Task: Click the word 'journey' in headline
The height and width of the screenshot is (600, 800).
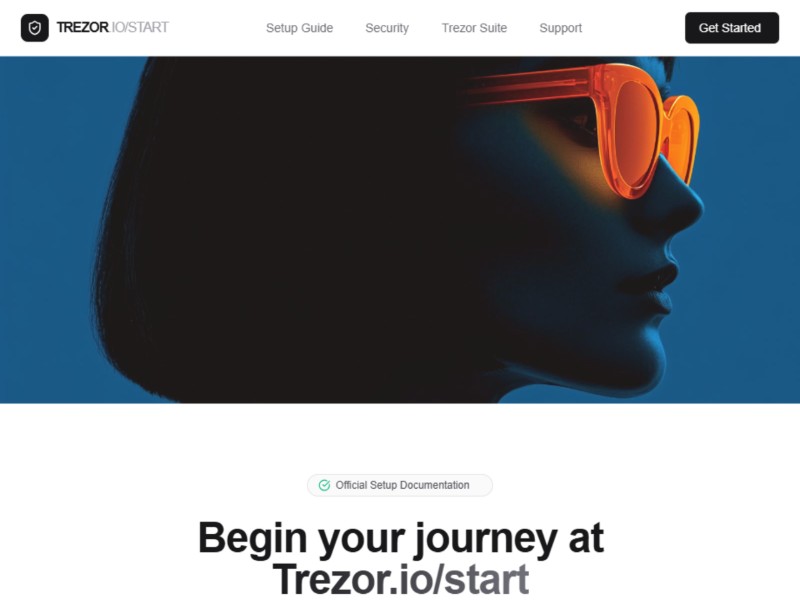Action: point(485,540)
